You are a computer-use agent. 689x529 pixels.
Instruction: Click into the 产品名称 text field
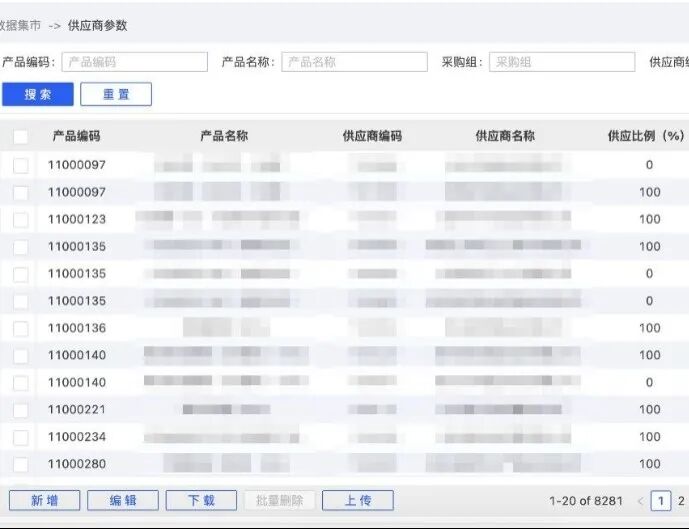[354, 62]
